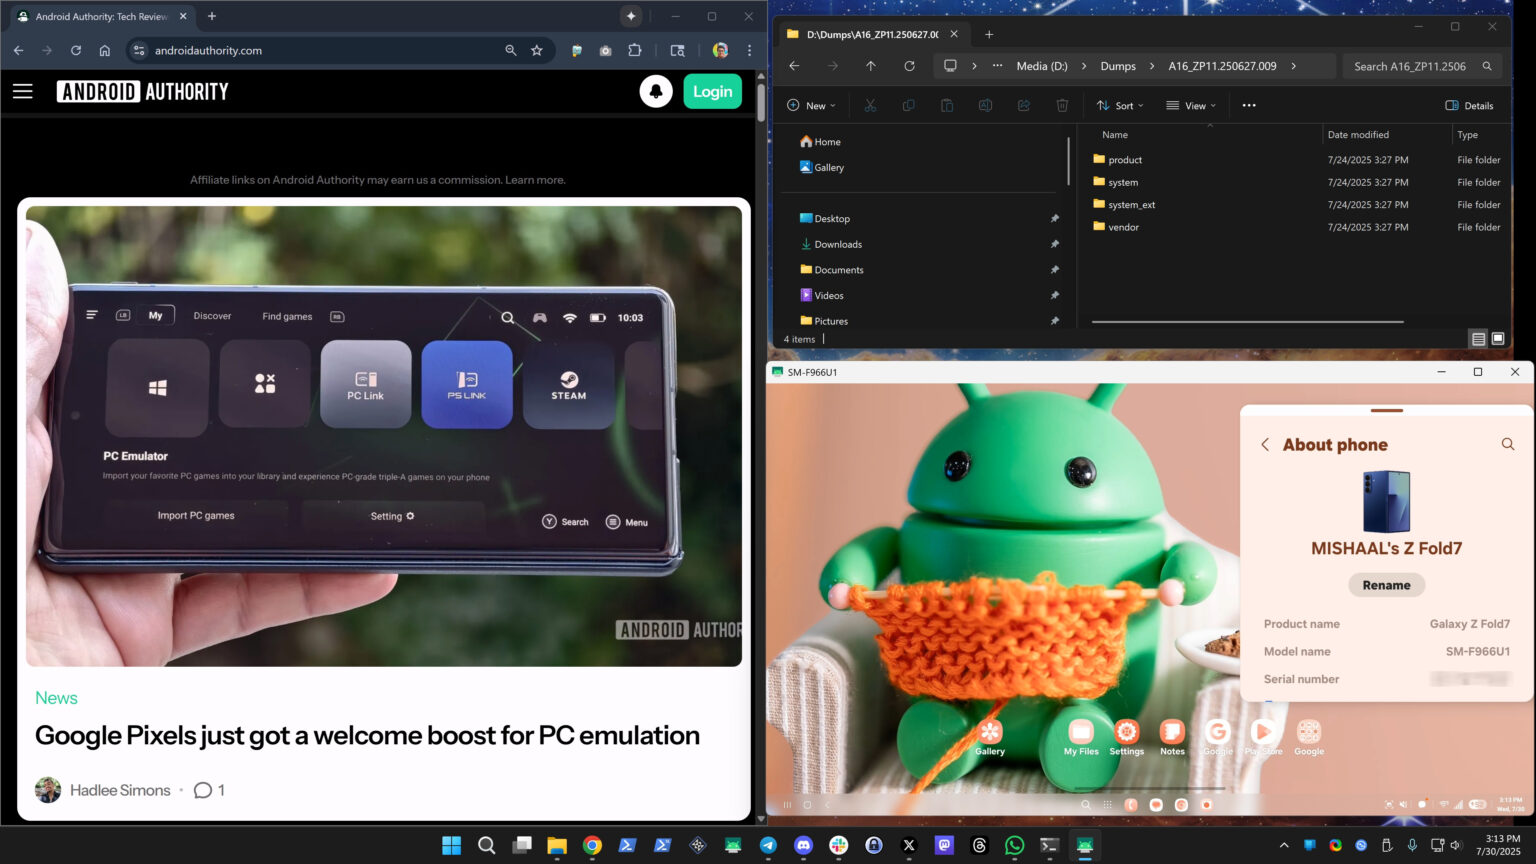Click the search magnifier inside About phone
The height and width of the screenshot is (864, 1536).
[x=1508, y=444]
